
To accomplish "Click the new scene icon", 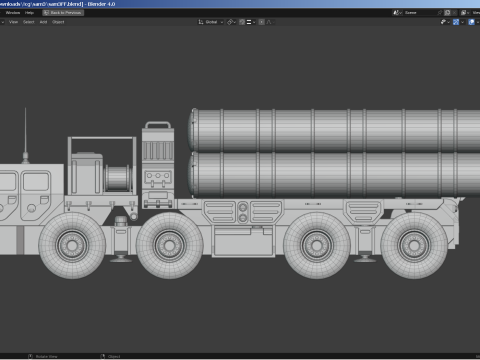I will pyautogui.click(x=447, y=13).
